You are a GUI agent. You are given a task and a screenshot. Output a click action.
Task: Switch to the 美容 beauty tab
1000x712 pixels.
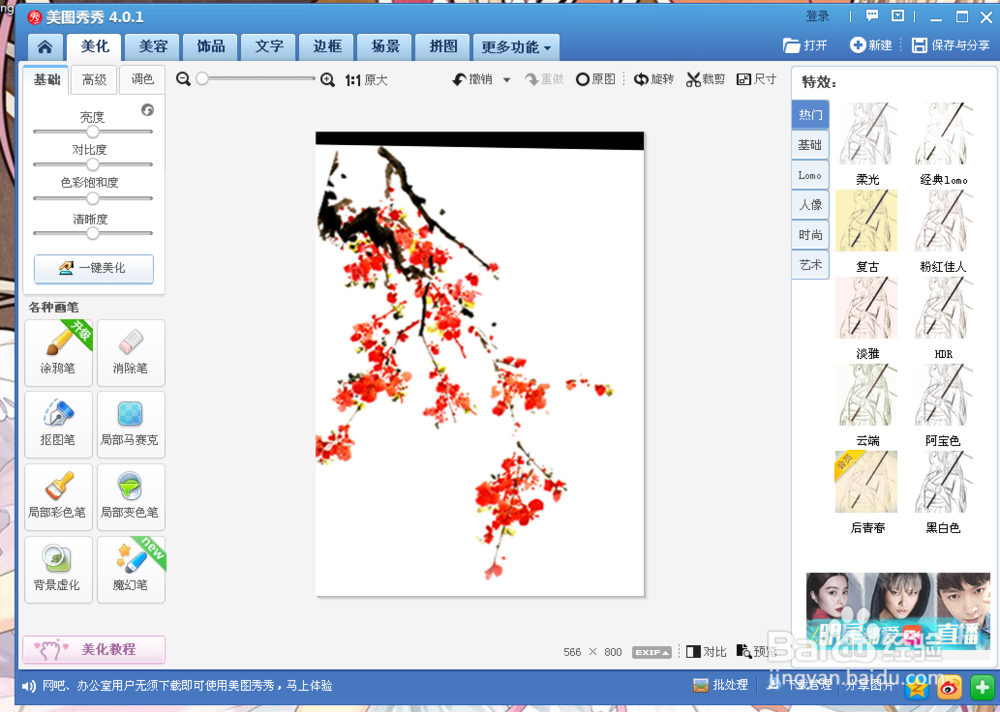153,47
